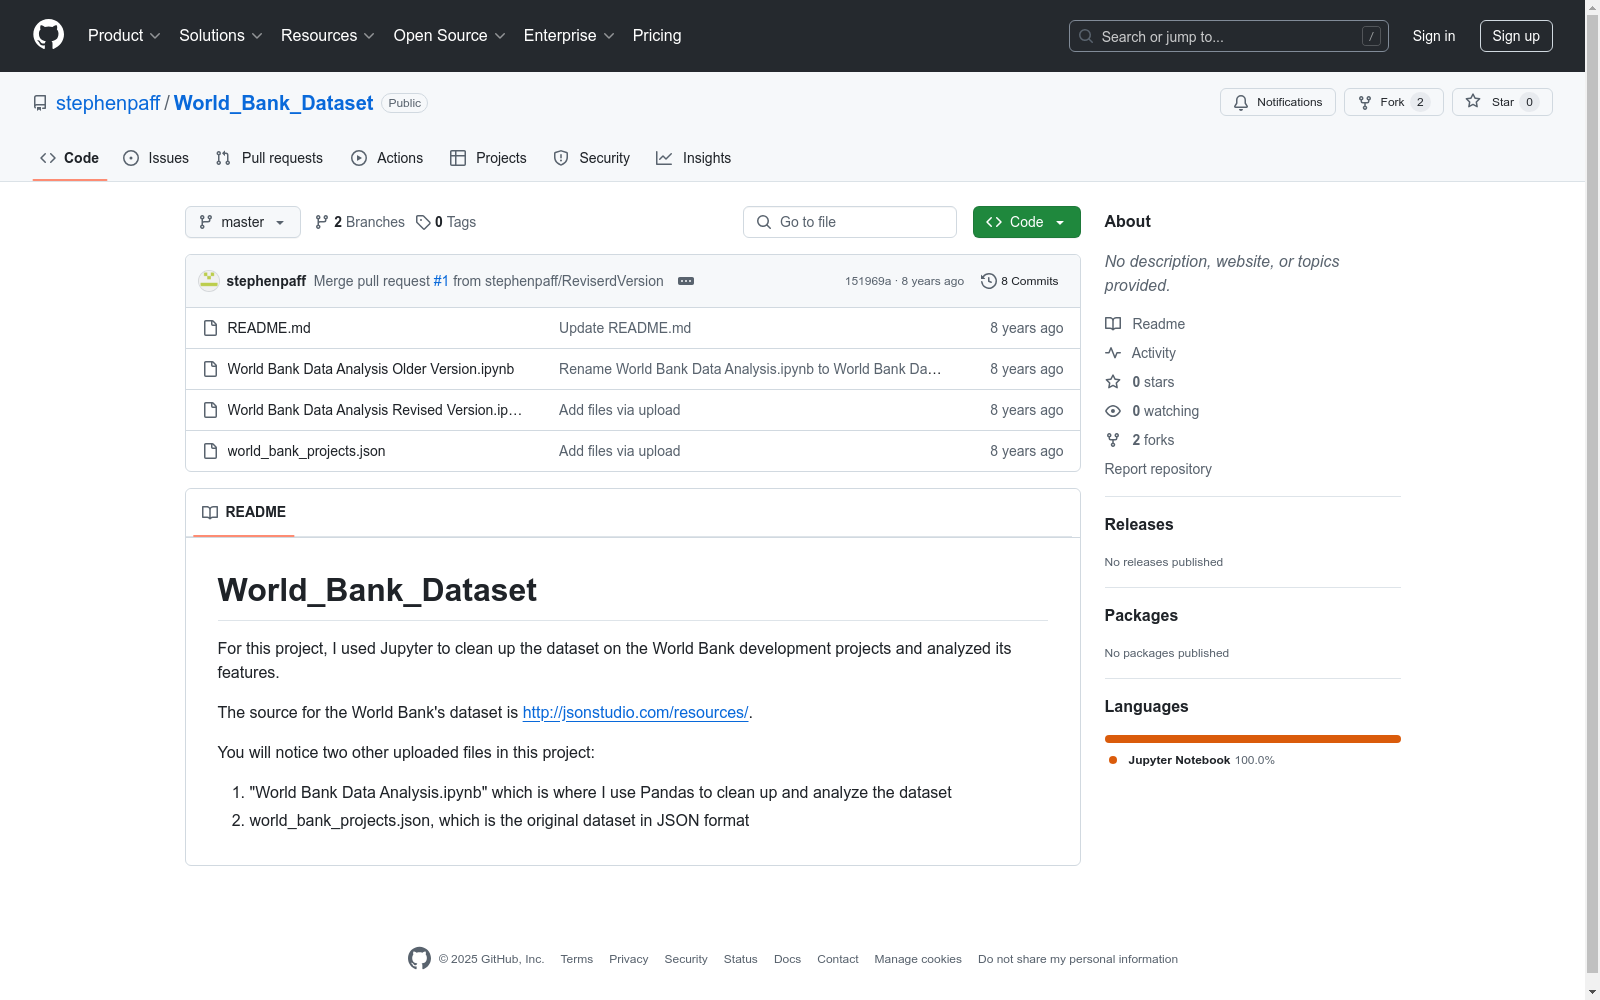This screenshot has height=1000, width=1600.
Task: Click the 151969a commit hash
Action: point(868,281)
